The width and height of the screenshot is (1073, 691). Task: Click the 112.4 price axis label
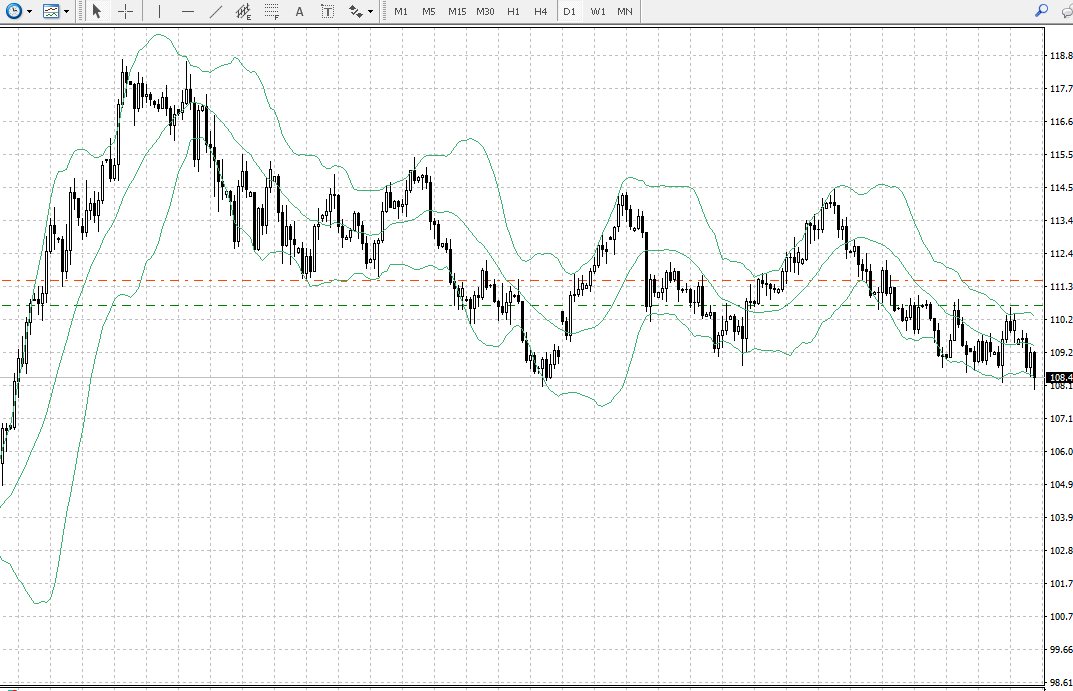coord(1061,253)
